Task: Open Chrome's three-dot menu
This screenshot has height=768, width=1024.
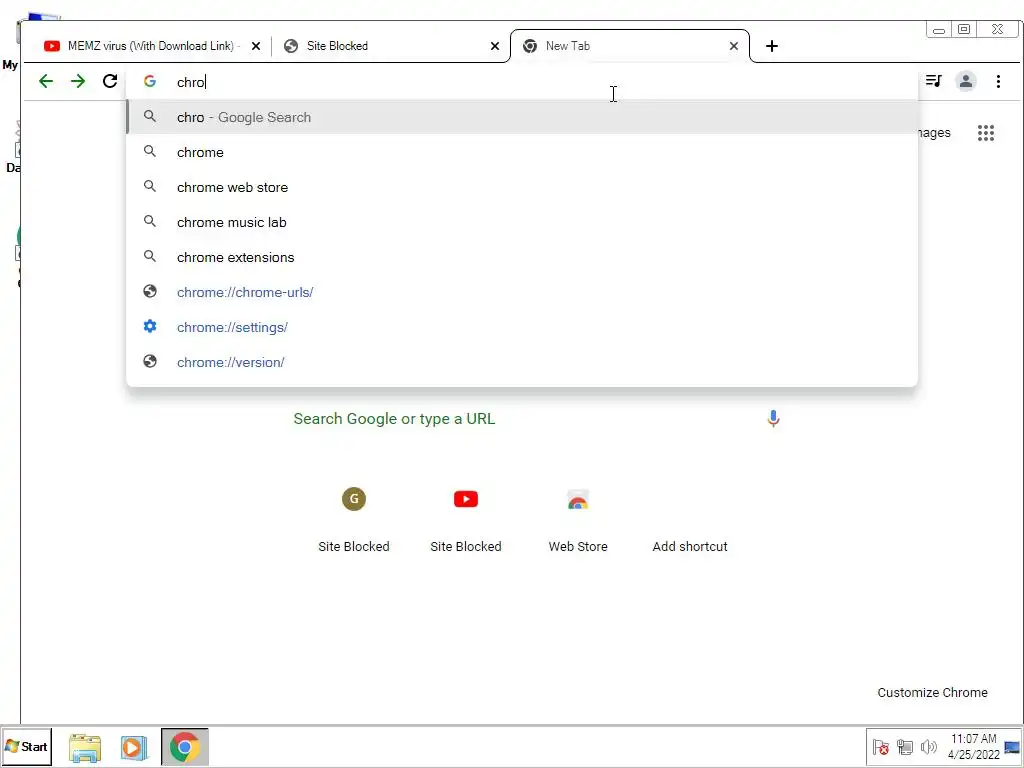Action: 998,81
